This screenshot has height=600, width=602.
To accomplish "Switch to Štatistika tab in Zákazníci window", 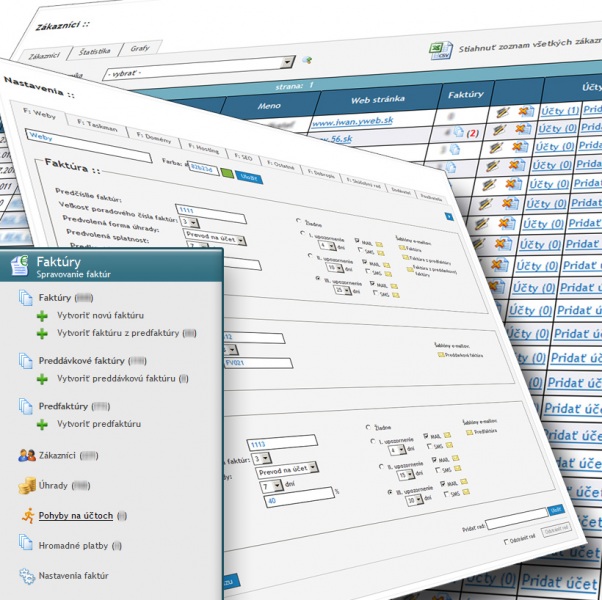I will [95, 52].
